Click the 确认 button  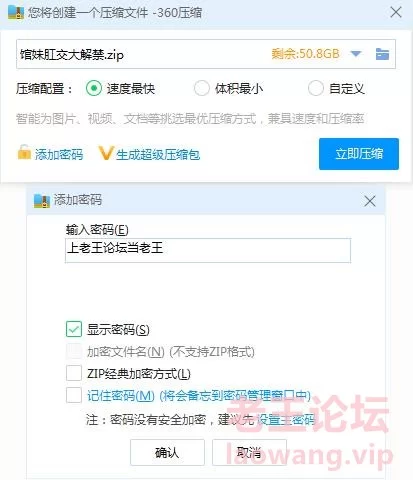click(167, 452)
